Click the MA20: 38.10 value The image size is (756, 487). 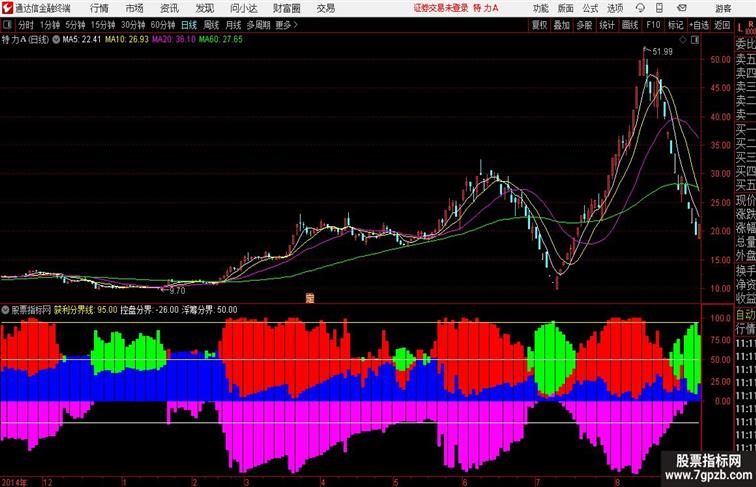tap(174, 40)
